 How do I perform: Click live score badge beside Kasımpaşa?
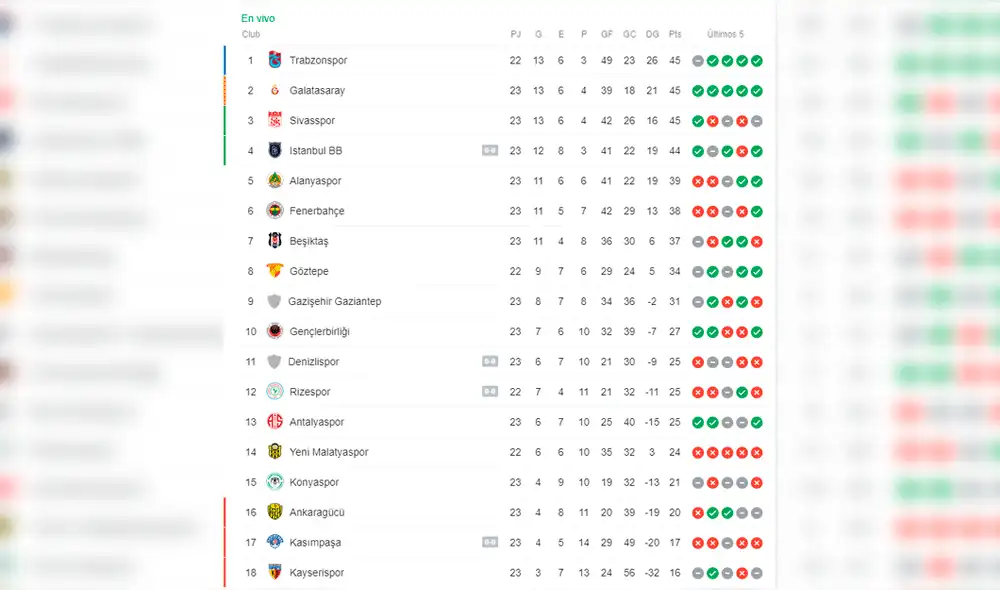(x=490, y=542)
